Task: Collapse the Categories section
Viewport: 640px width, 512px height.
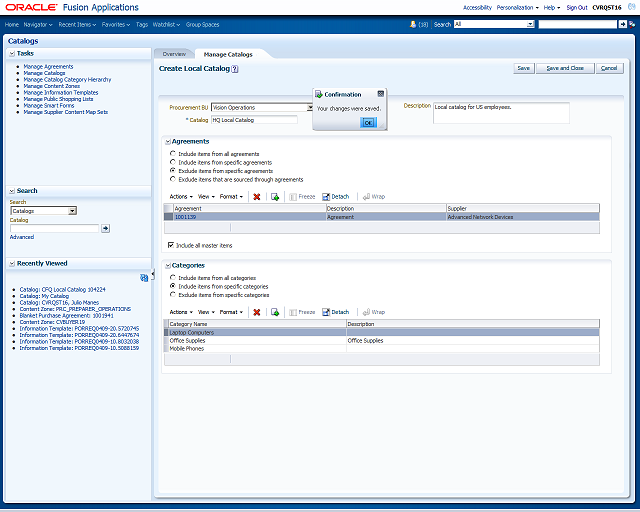Action: [x=168, y=266]
